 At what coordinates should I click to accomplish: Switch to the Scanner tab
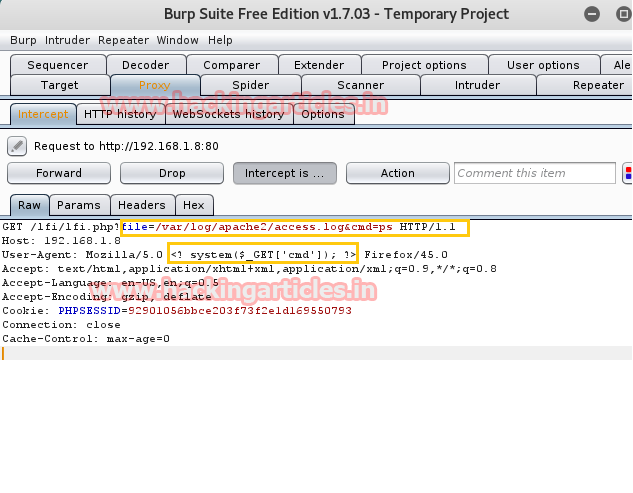[361, 85]
